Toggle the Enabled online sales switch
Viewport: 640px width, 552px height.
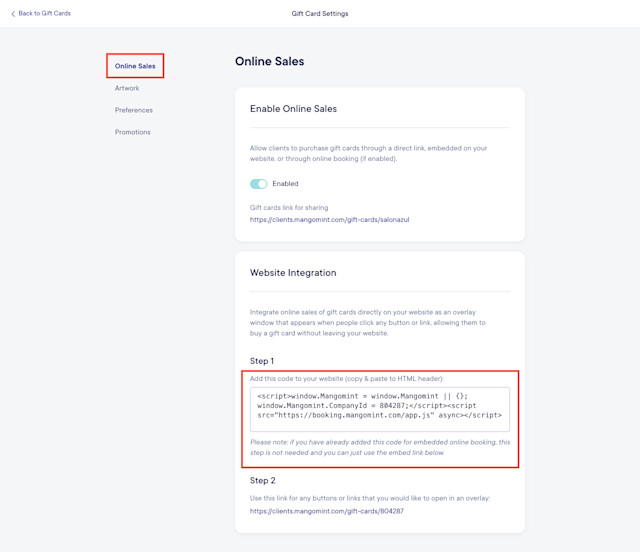[x=259, y=184]
